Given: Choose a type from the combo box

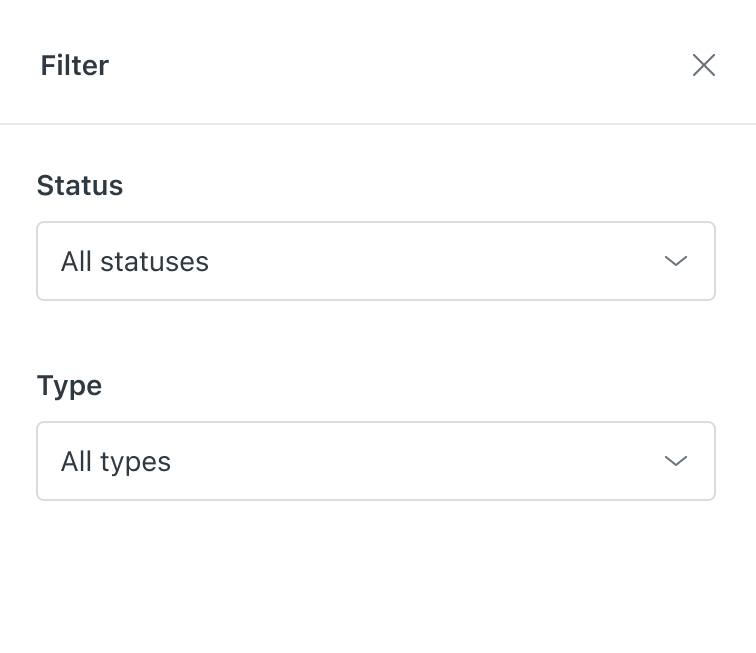Looking at the screenshot, I should [x=375, y=461].
